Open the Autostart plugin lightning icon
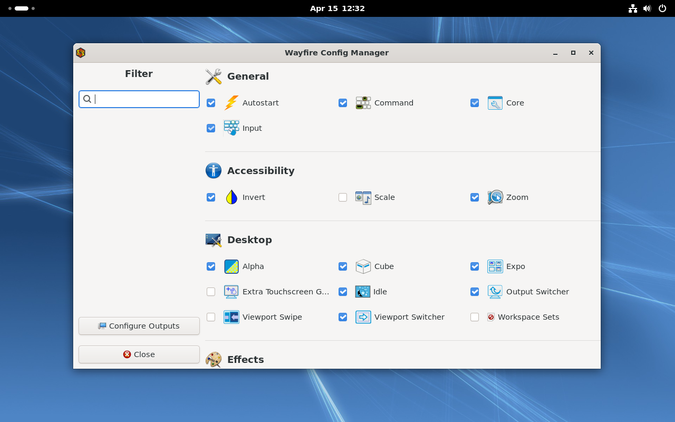Viewport: 675px width, 422px height. (x=231, y=103)
